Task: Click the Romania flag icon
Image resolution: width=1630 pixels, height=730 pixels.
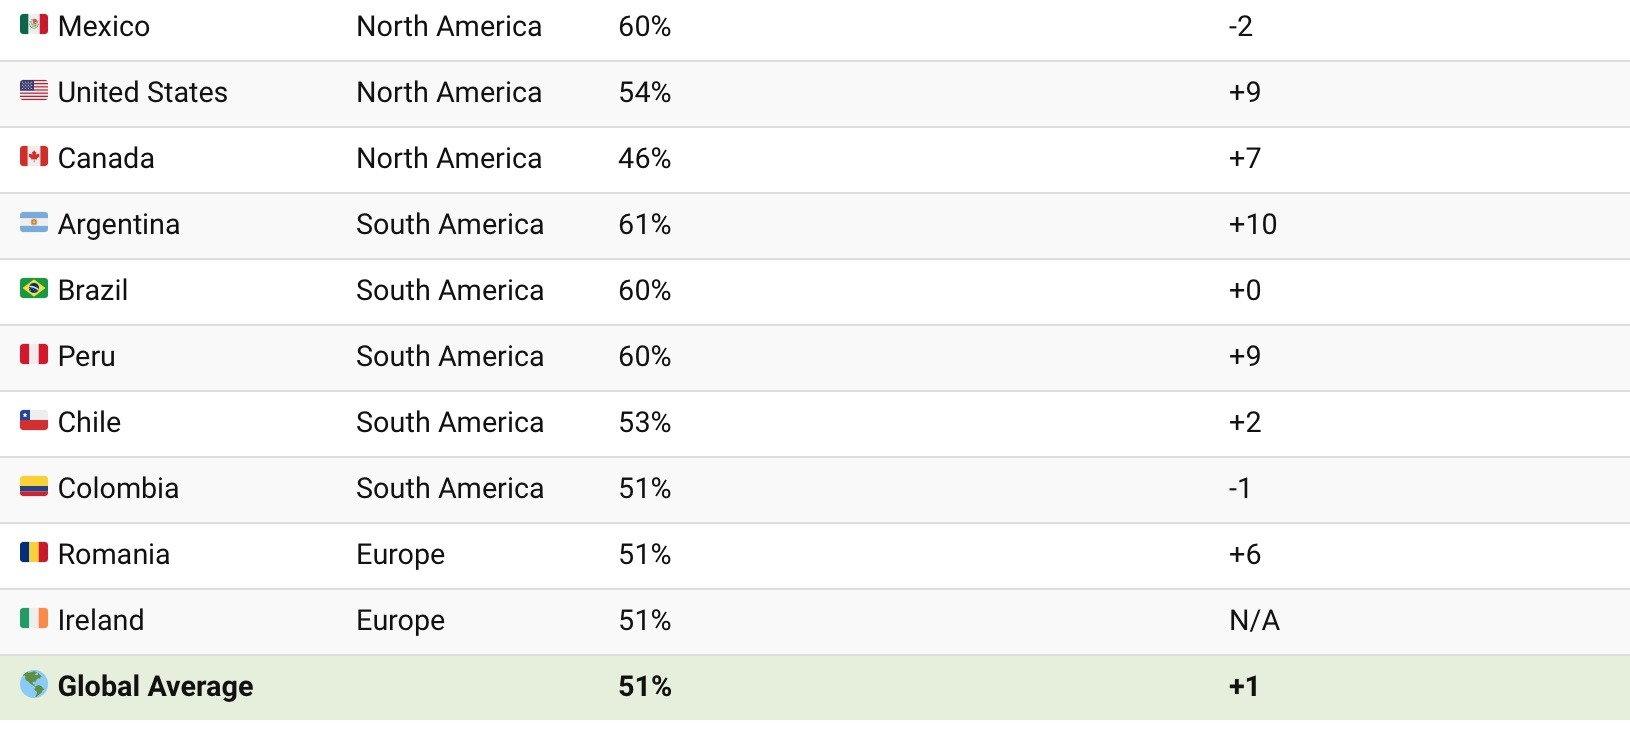Action: tap(34, 552)
